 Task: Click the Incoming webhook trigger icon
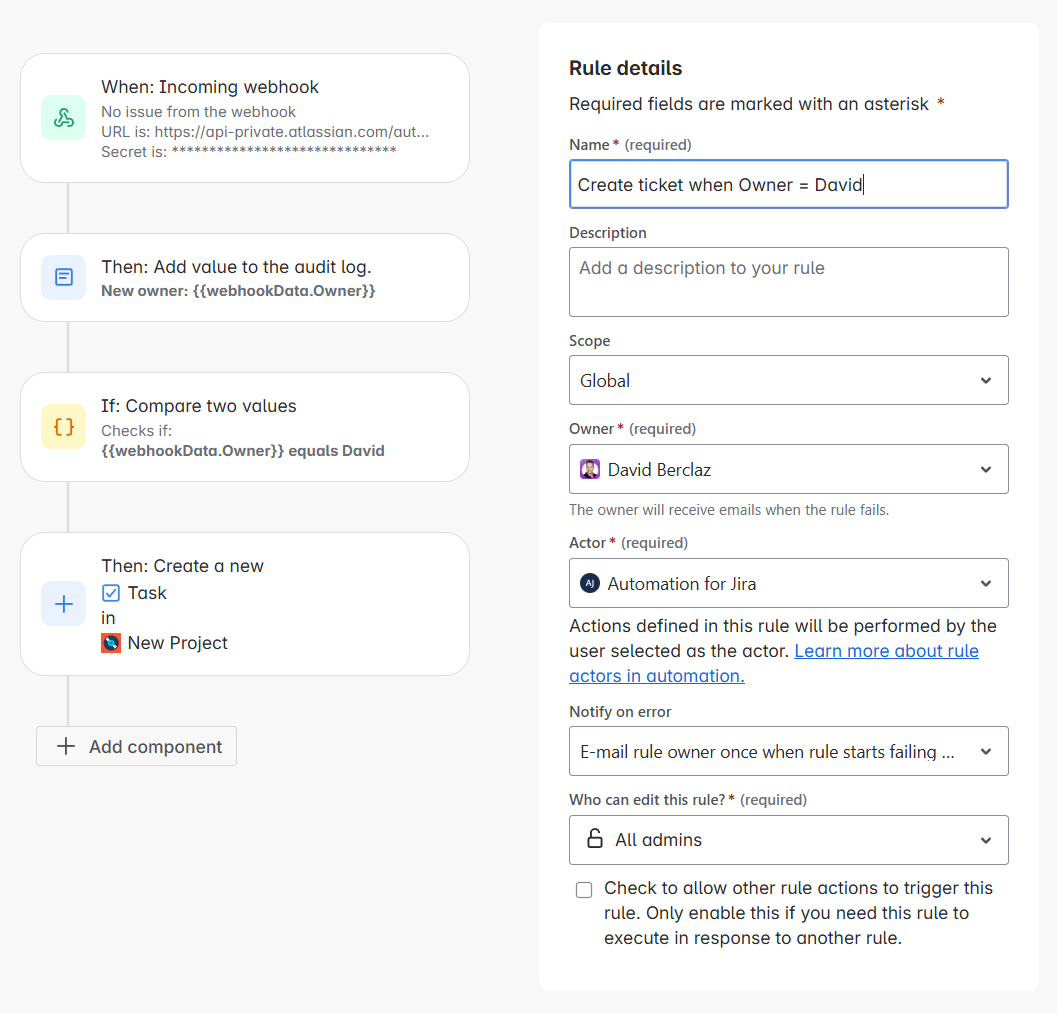[64, 118]
